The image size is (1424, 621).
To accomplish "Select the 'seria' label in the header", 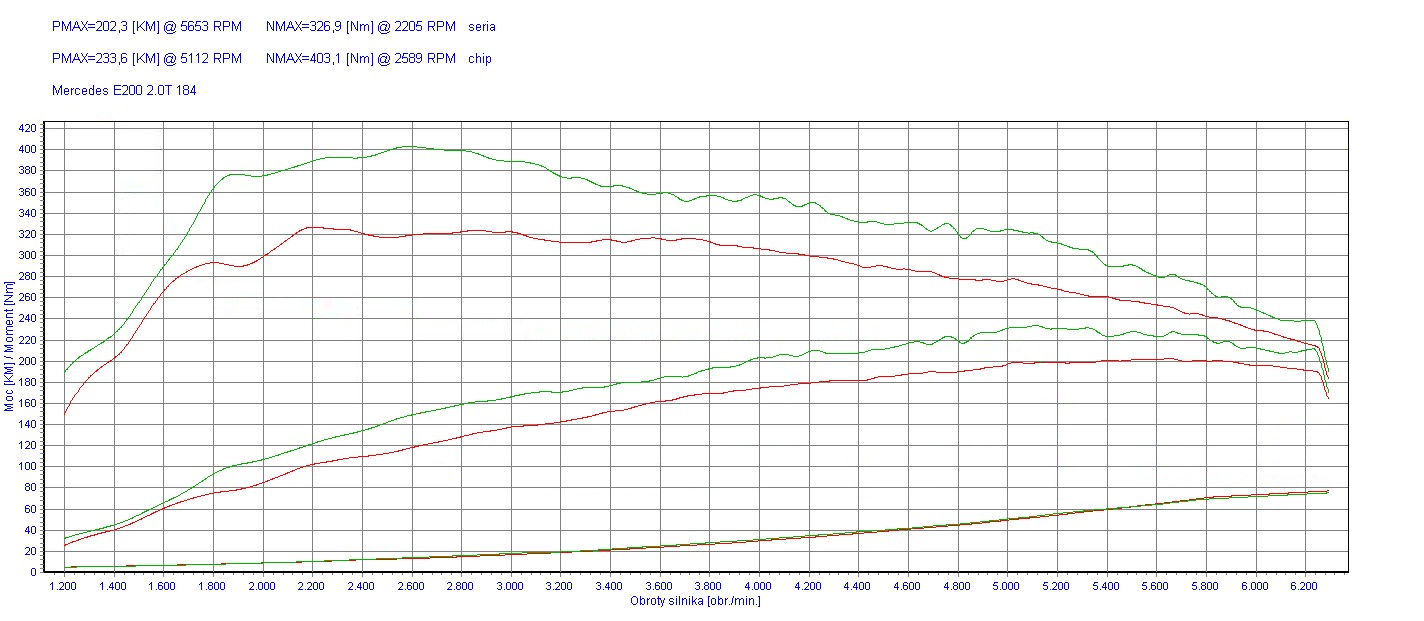I will coord(482,27).
